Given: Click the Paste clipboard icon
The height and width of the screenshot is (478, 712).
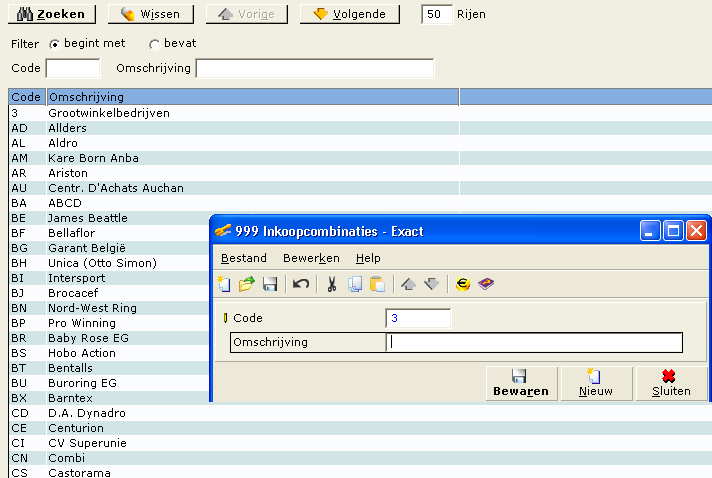Looking at the screenshot, I should click(377, 284).
